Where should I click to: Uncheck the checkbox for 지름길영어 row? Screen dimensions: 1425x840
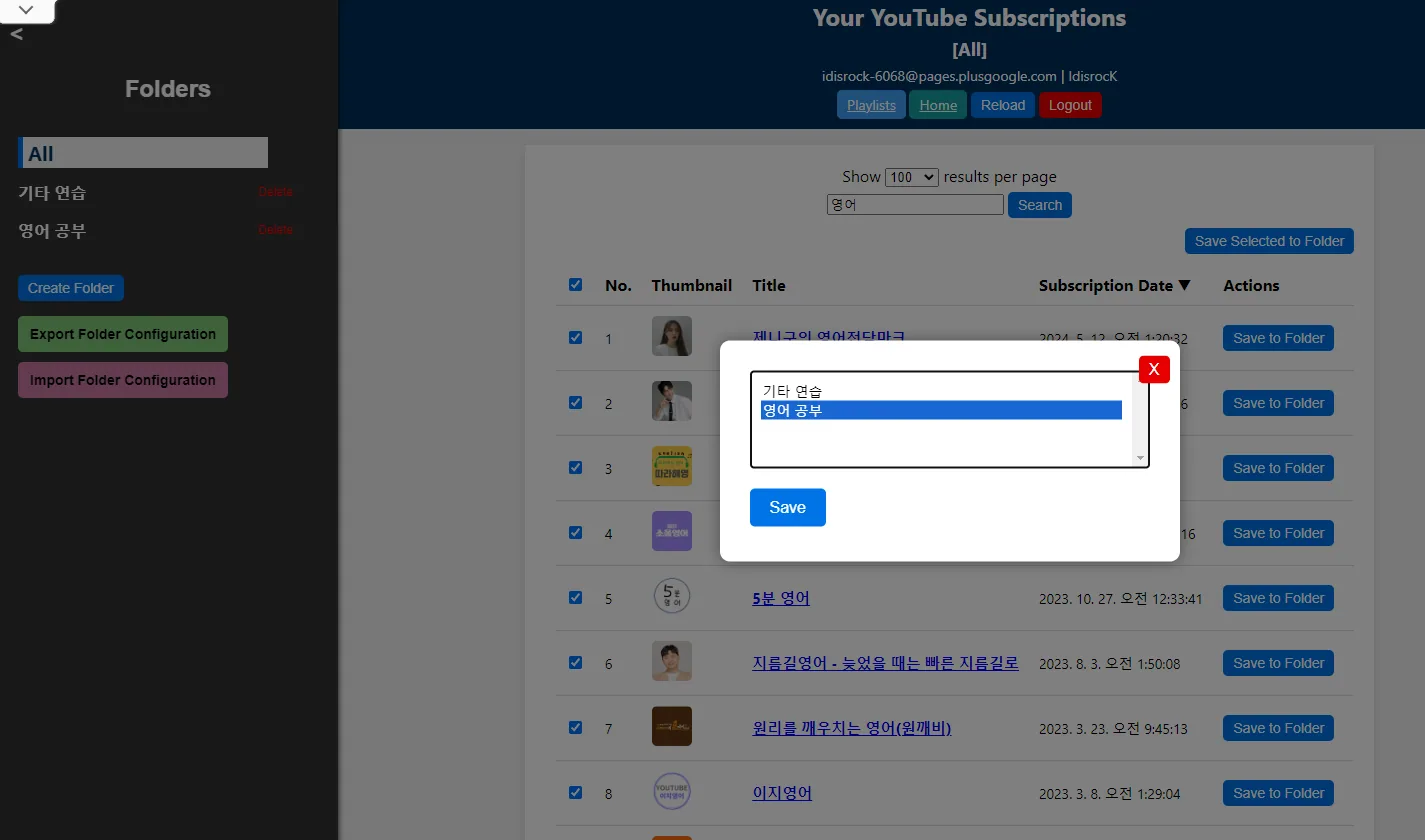pyautogui.click(x=575, y=663)
